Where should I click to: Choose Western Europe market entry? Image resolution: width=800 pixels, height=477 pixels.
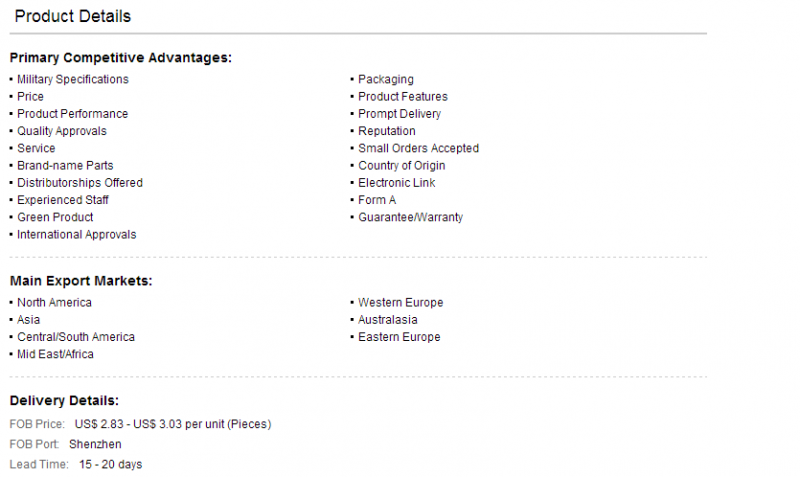pyautogui.click(x=401, y=303)
